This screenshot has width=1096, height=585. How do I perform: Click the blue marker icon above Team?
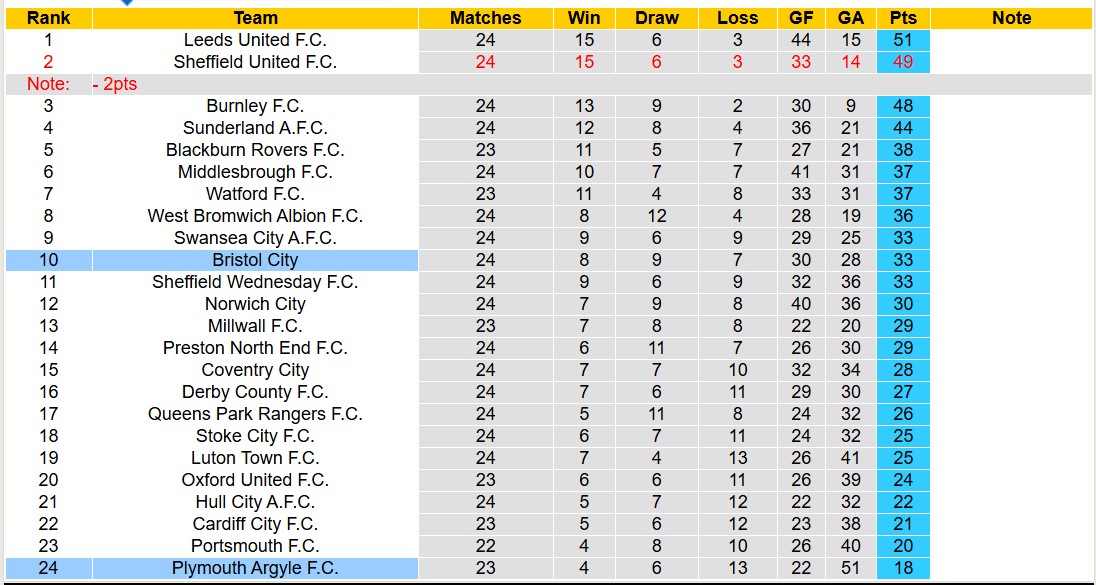pyautogui.click(x=127, y=3)
